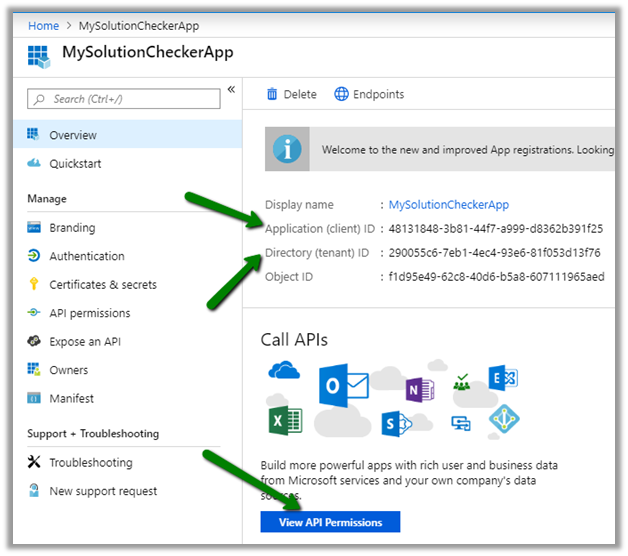Go to Authentication settings
The height and width of the screenshot is (556, 628).
pyautogui.click(x=87, y=256)
